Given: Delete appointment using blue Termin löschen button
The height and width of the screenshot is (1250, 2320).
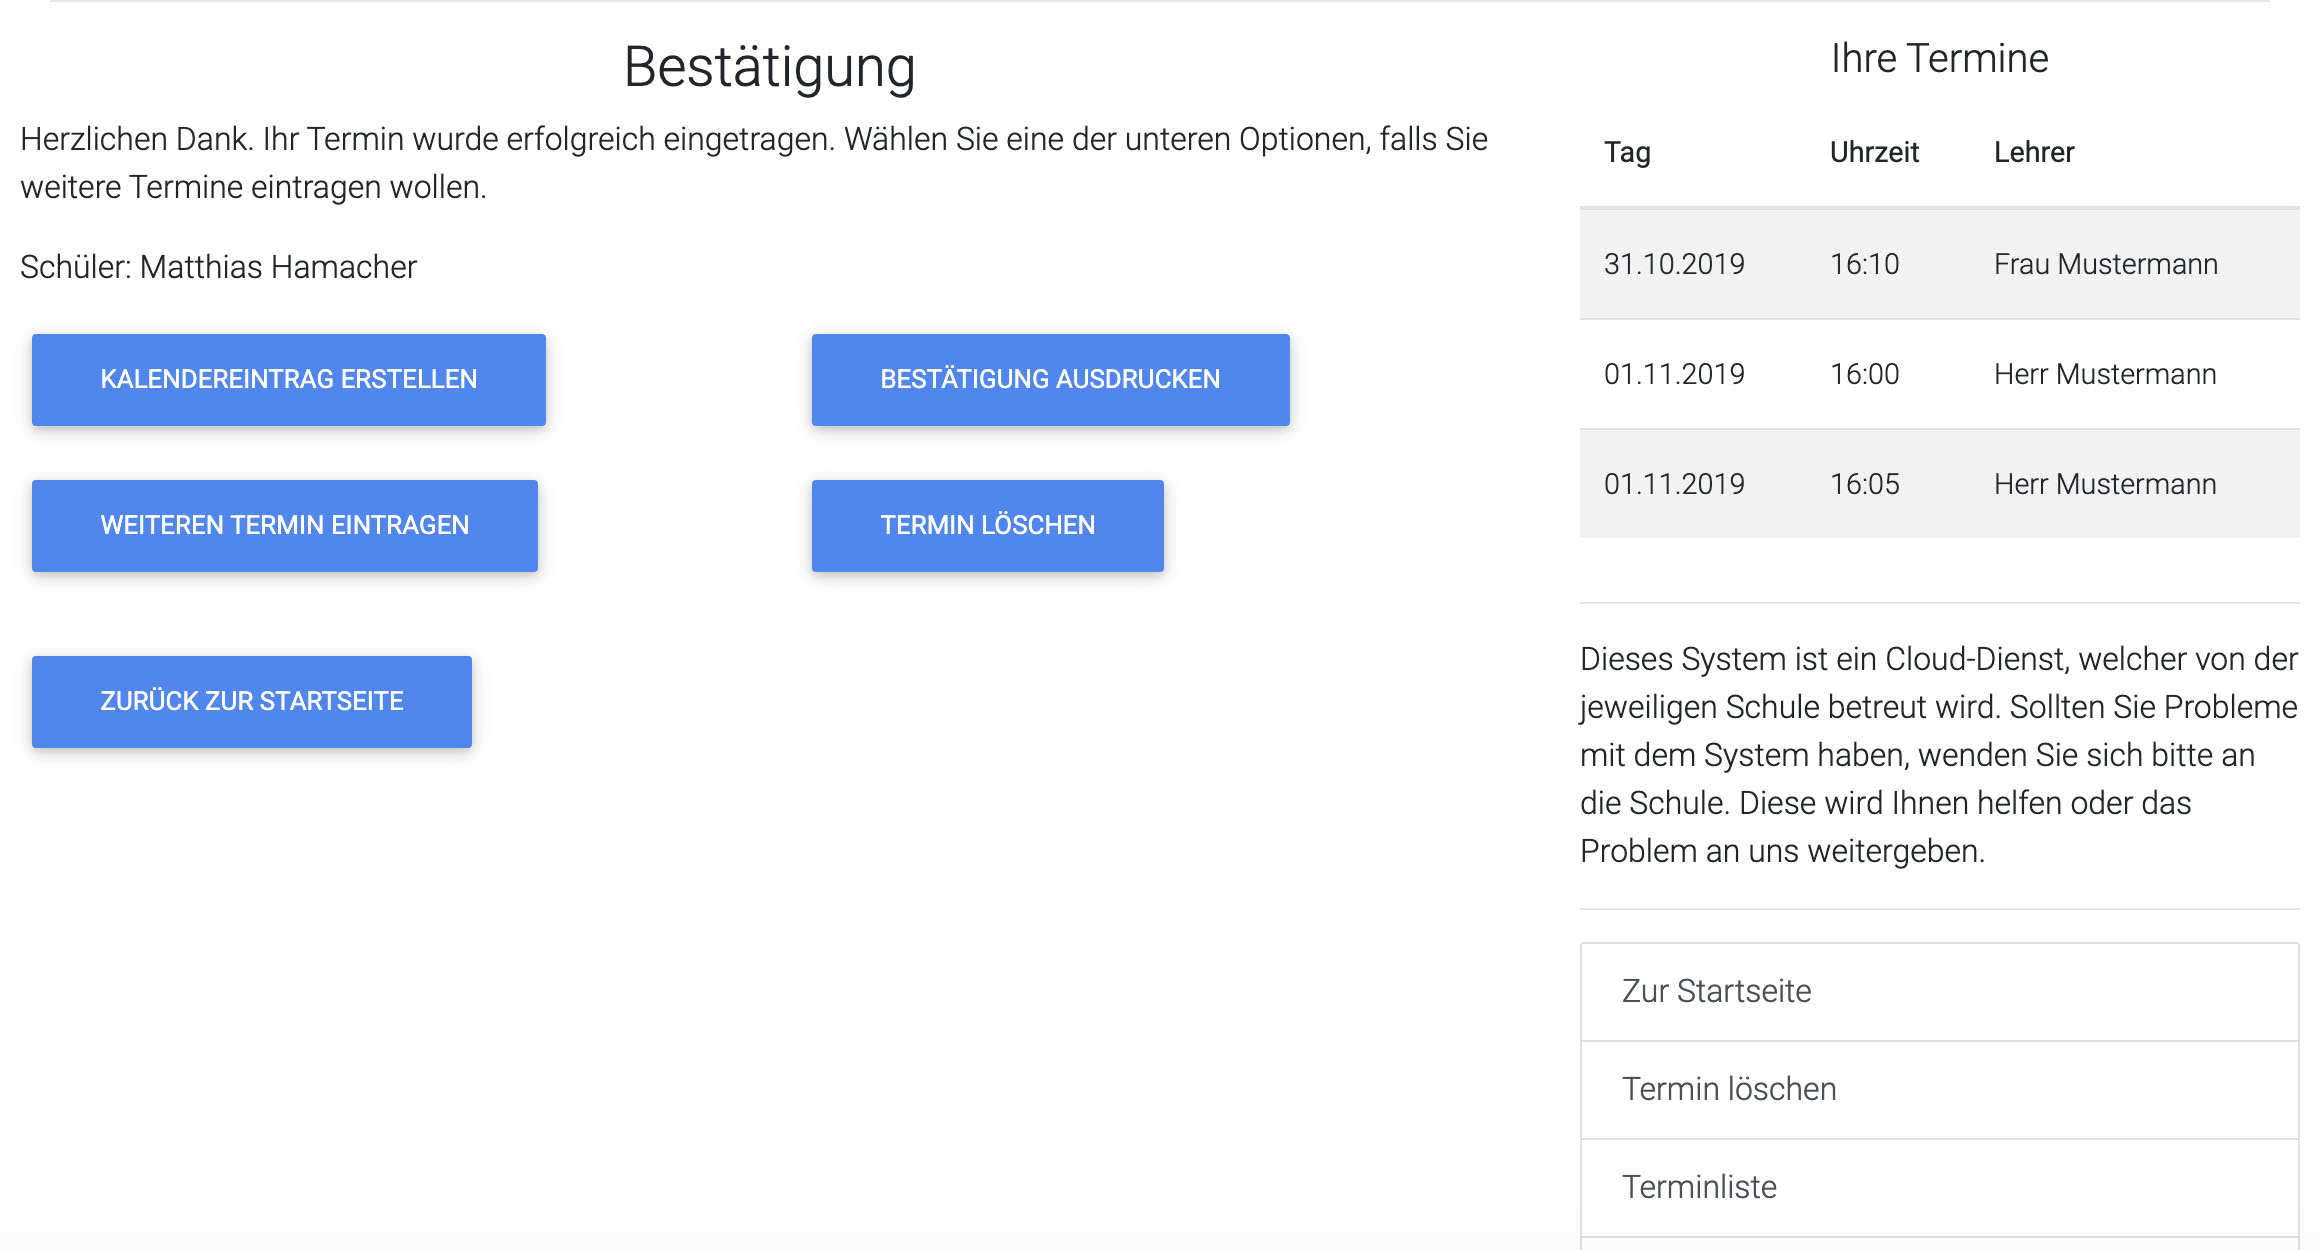Looking at the screenshot, I should click(987, 526).
